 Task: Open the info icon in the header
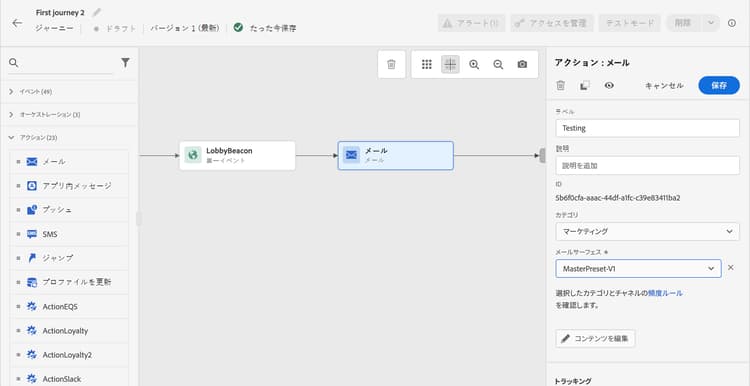click(x=732, y=23)
